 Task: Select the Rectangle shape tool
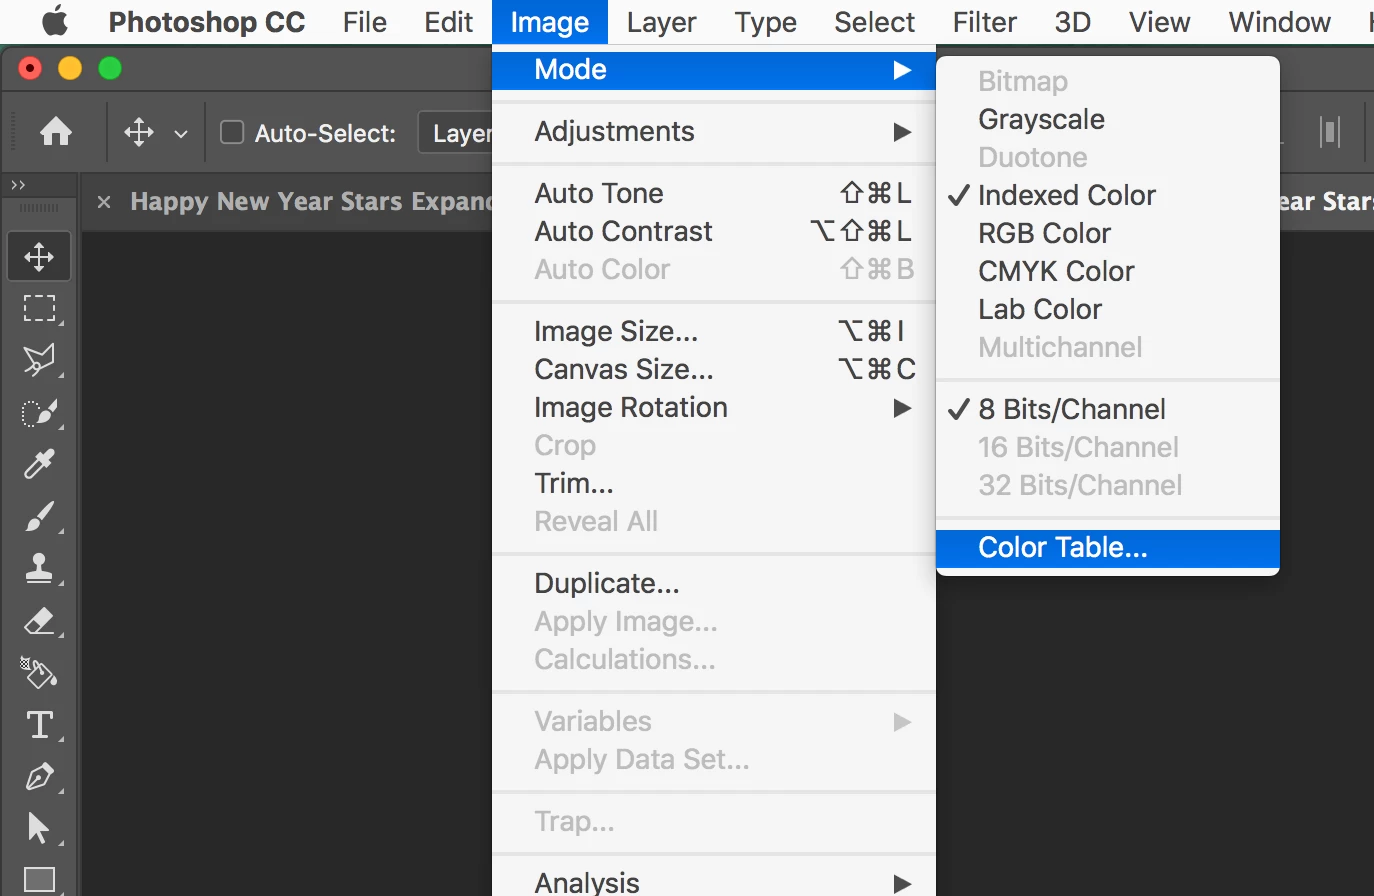pyautogui.click(x=39, y=880)
